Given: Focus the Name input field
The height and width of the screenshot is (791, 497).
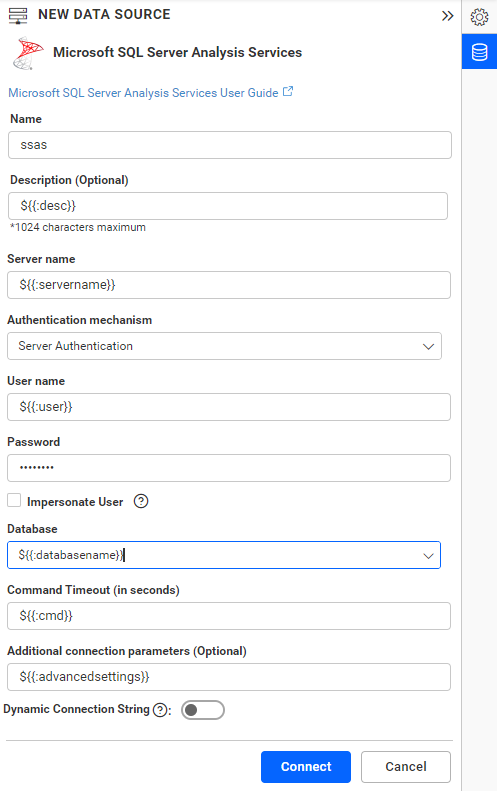Looking at the screenshot, I should [x=230, y=145].
